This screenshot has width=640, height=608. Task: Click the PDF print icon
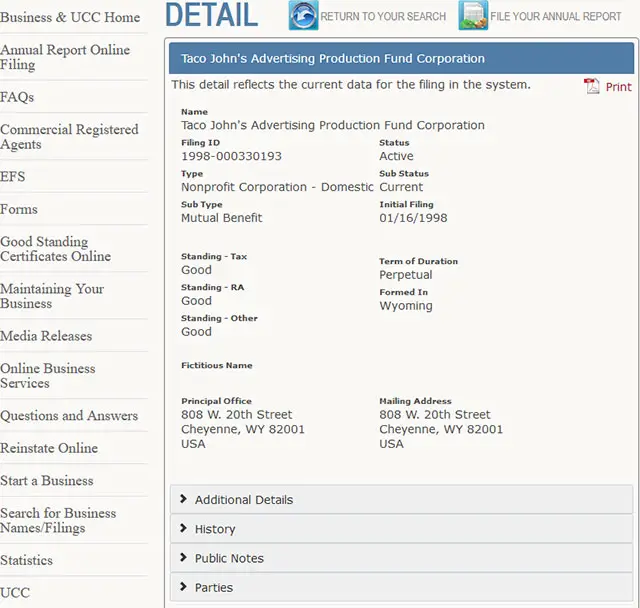pos(591,86)
